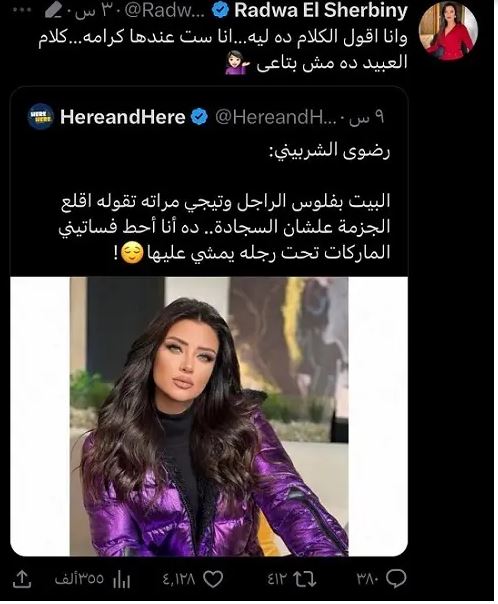The height and width of the screenshot is (604, 498).
Task: Click Radwa El Sherbiny's verified badge
Action: tap(221, 11)
